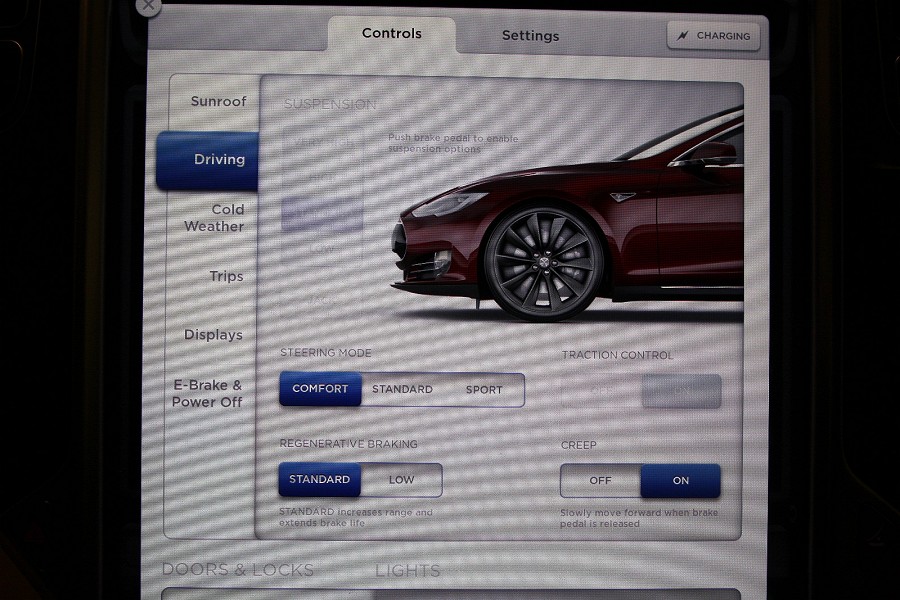Set regenerative braking to Standard
Image resolution: width=900 pixels, height=600 pixels.
coord(320,480)
